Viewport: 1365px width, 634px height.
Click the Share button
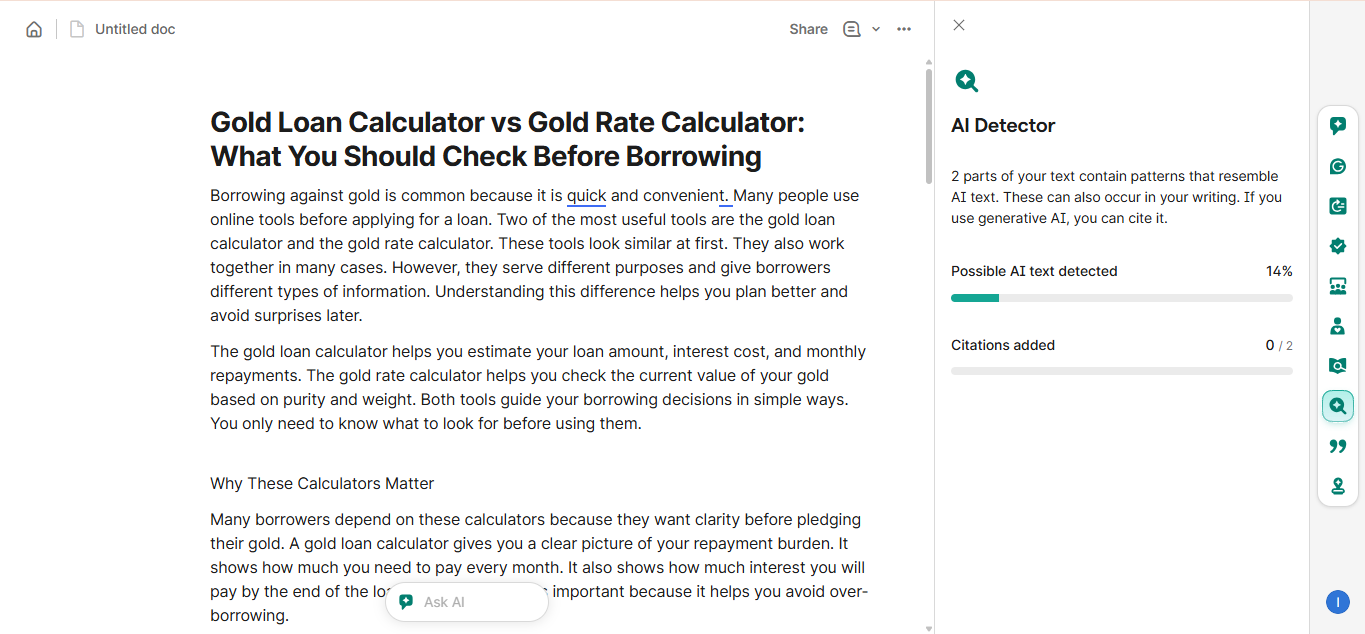click(x=808, y=29)
